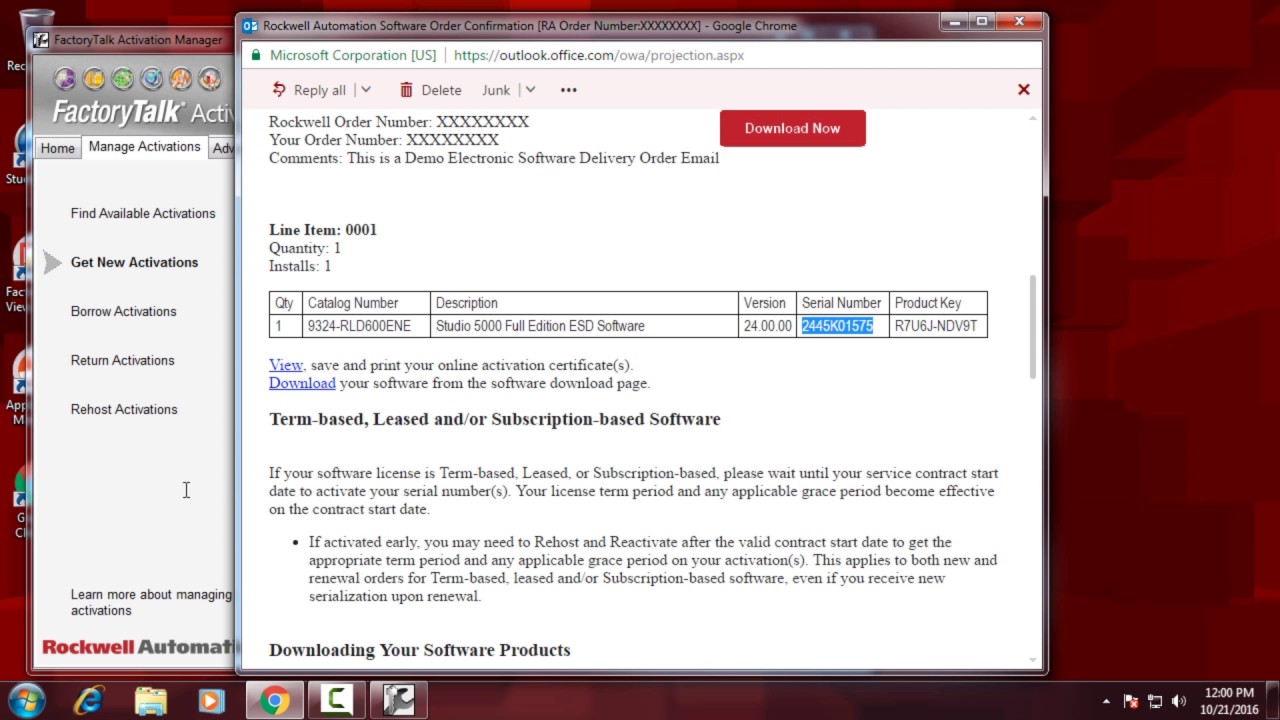Click the green round icon in FactoryTalk header
Viewport: 1280px width, 720px height.
click(x=123, y=78)
